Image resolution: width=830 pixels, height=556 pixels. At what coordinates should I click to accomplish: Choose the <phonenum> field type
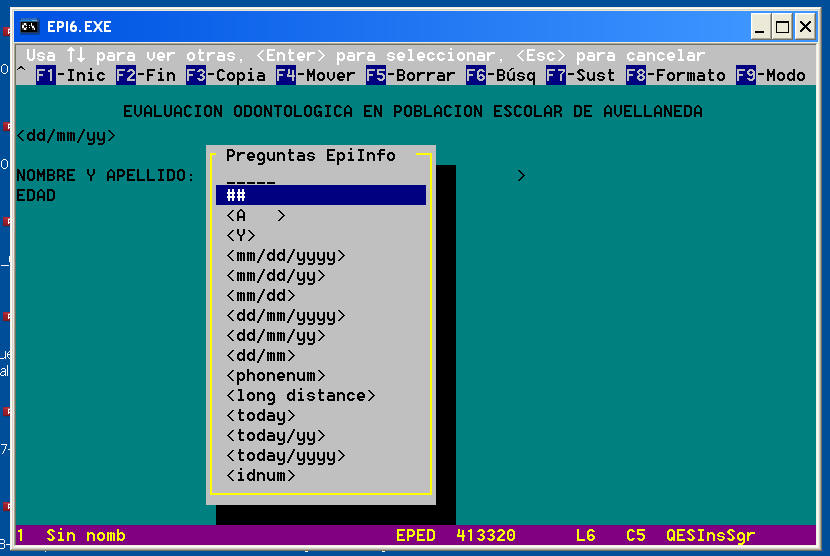[276, 375]
